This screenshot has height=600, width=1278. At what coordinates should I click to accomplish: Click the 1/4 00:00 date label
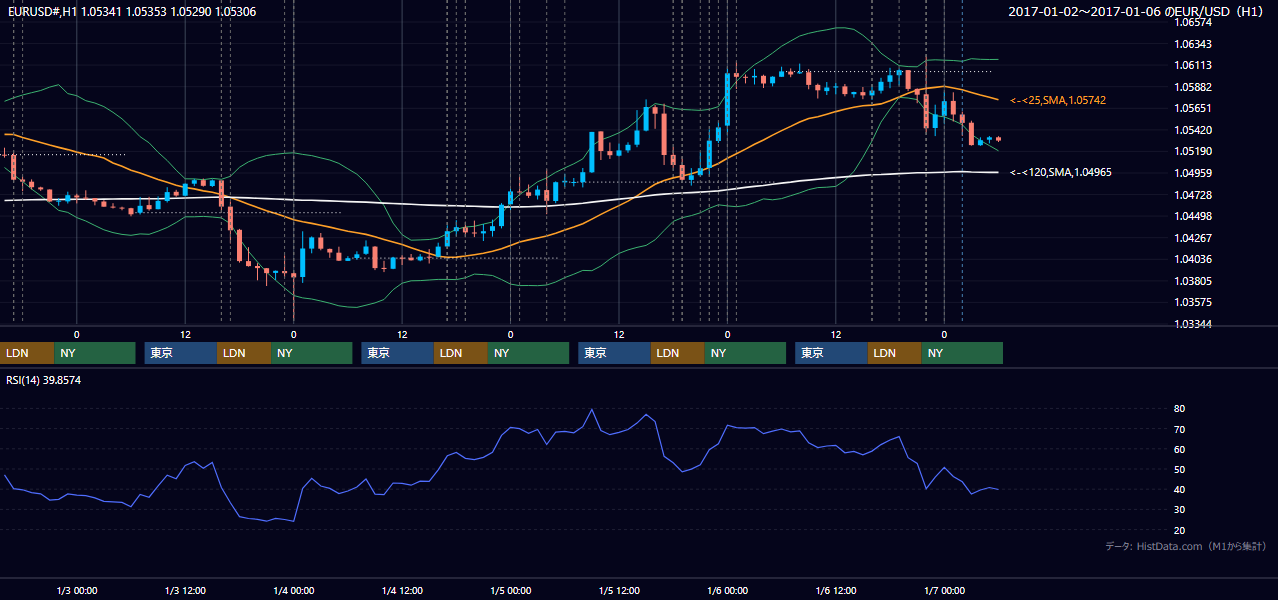[294, 590]
